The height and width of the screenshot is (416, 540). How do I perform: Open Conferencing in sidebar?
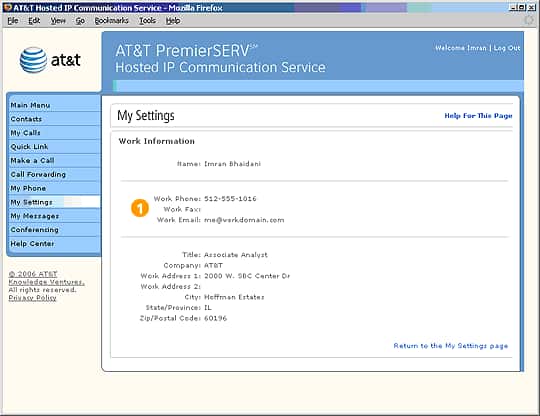point(34,230)
